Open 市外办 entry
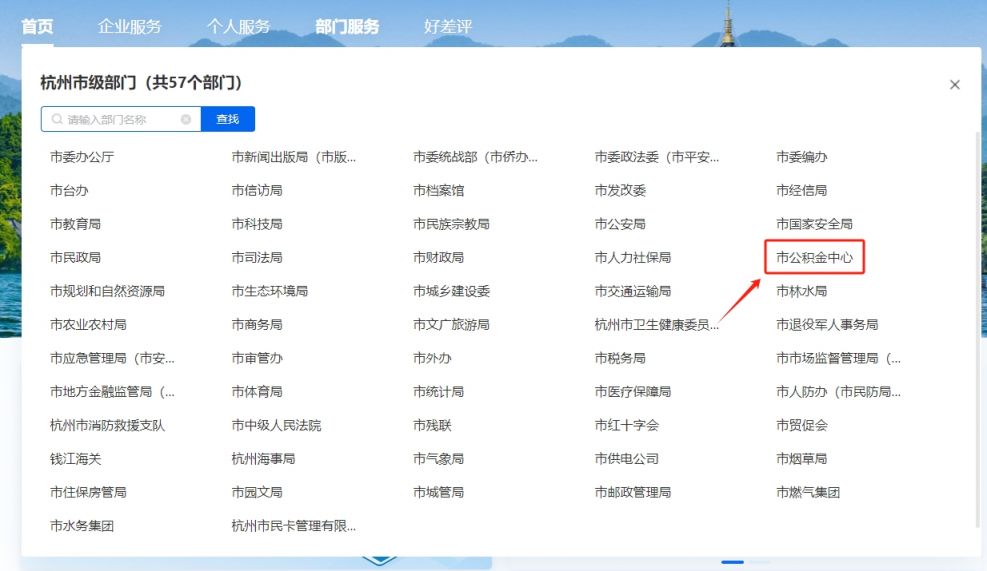This screenshot has height=571, width=987. [x=432, y=358]
